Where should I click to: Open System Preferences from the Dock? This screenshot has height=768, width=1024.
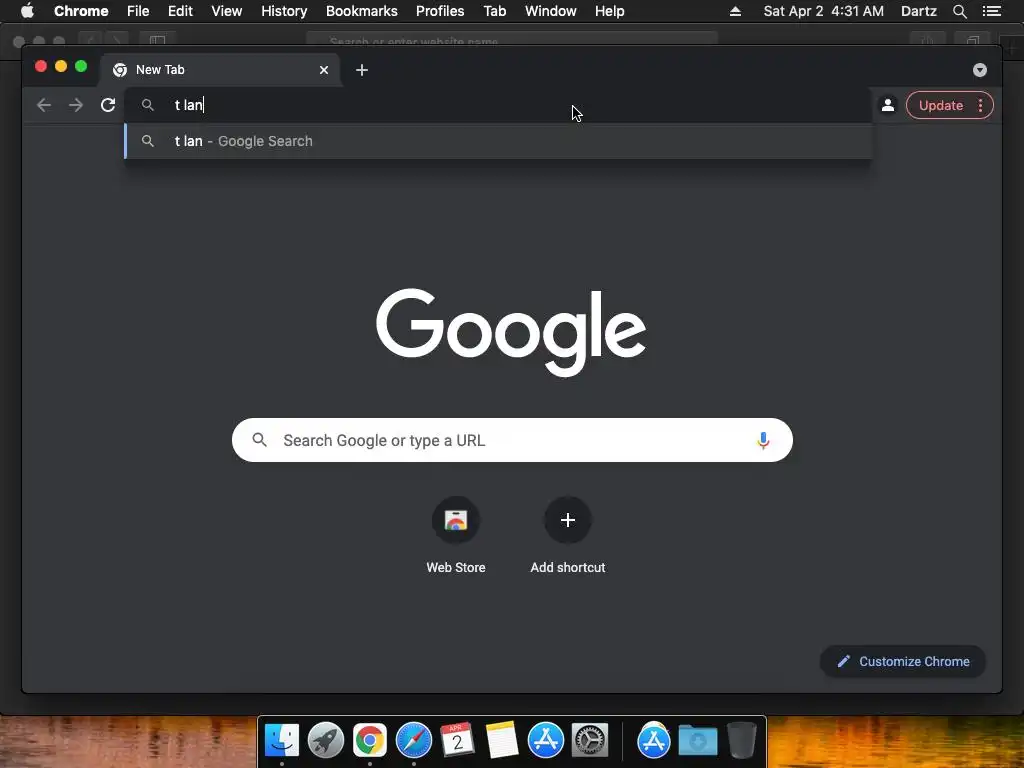[590, 741]
